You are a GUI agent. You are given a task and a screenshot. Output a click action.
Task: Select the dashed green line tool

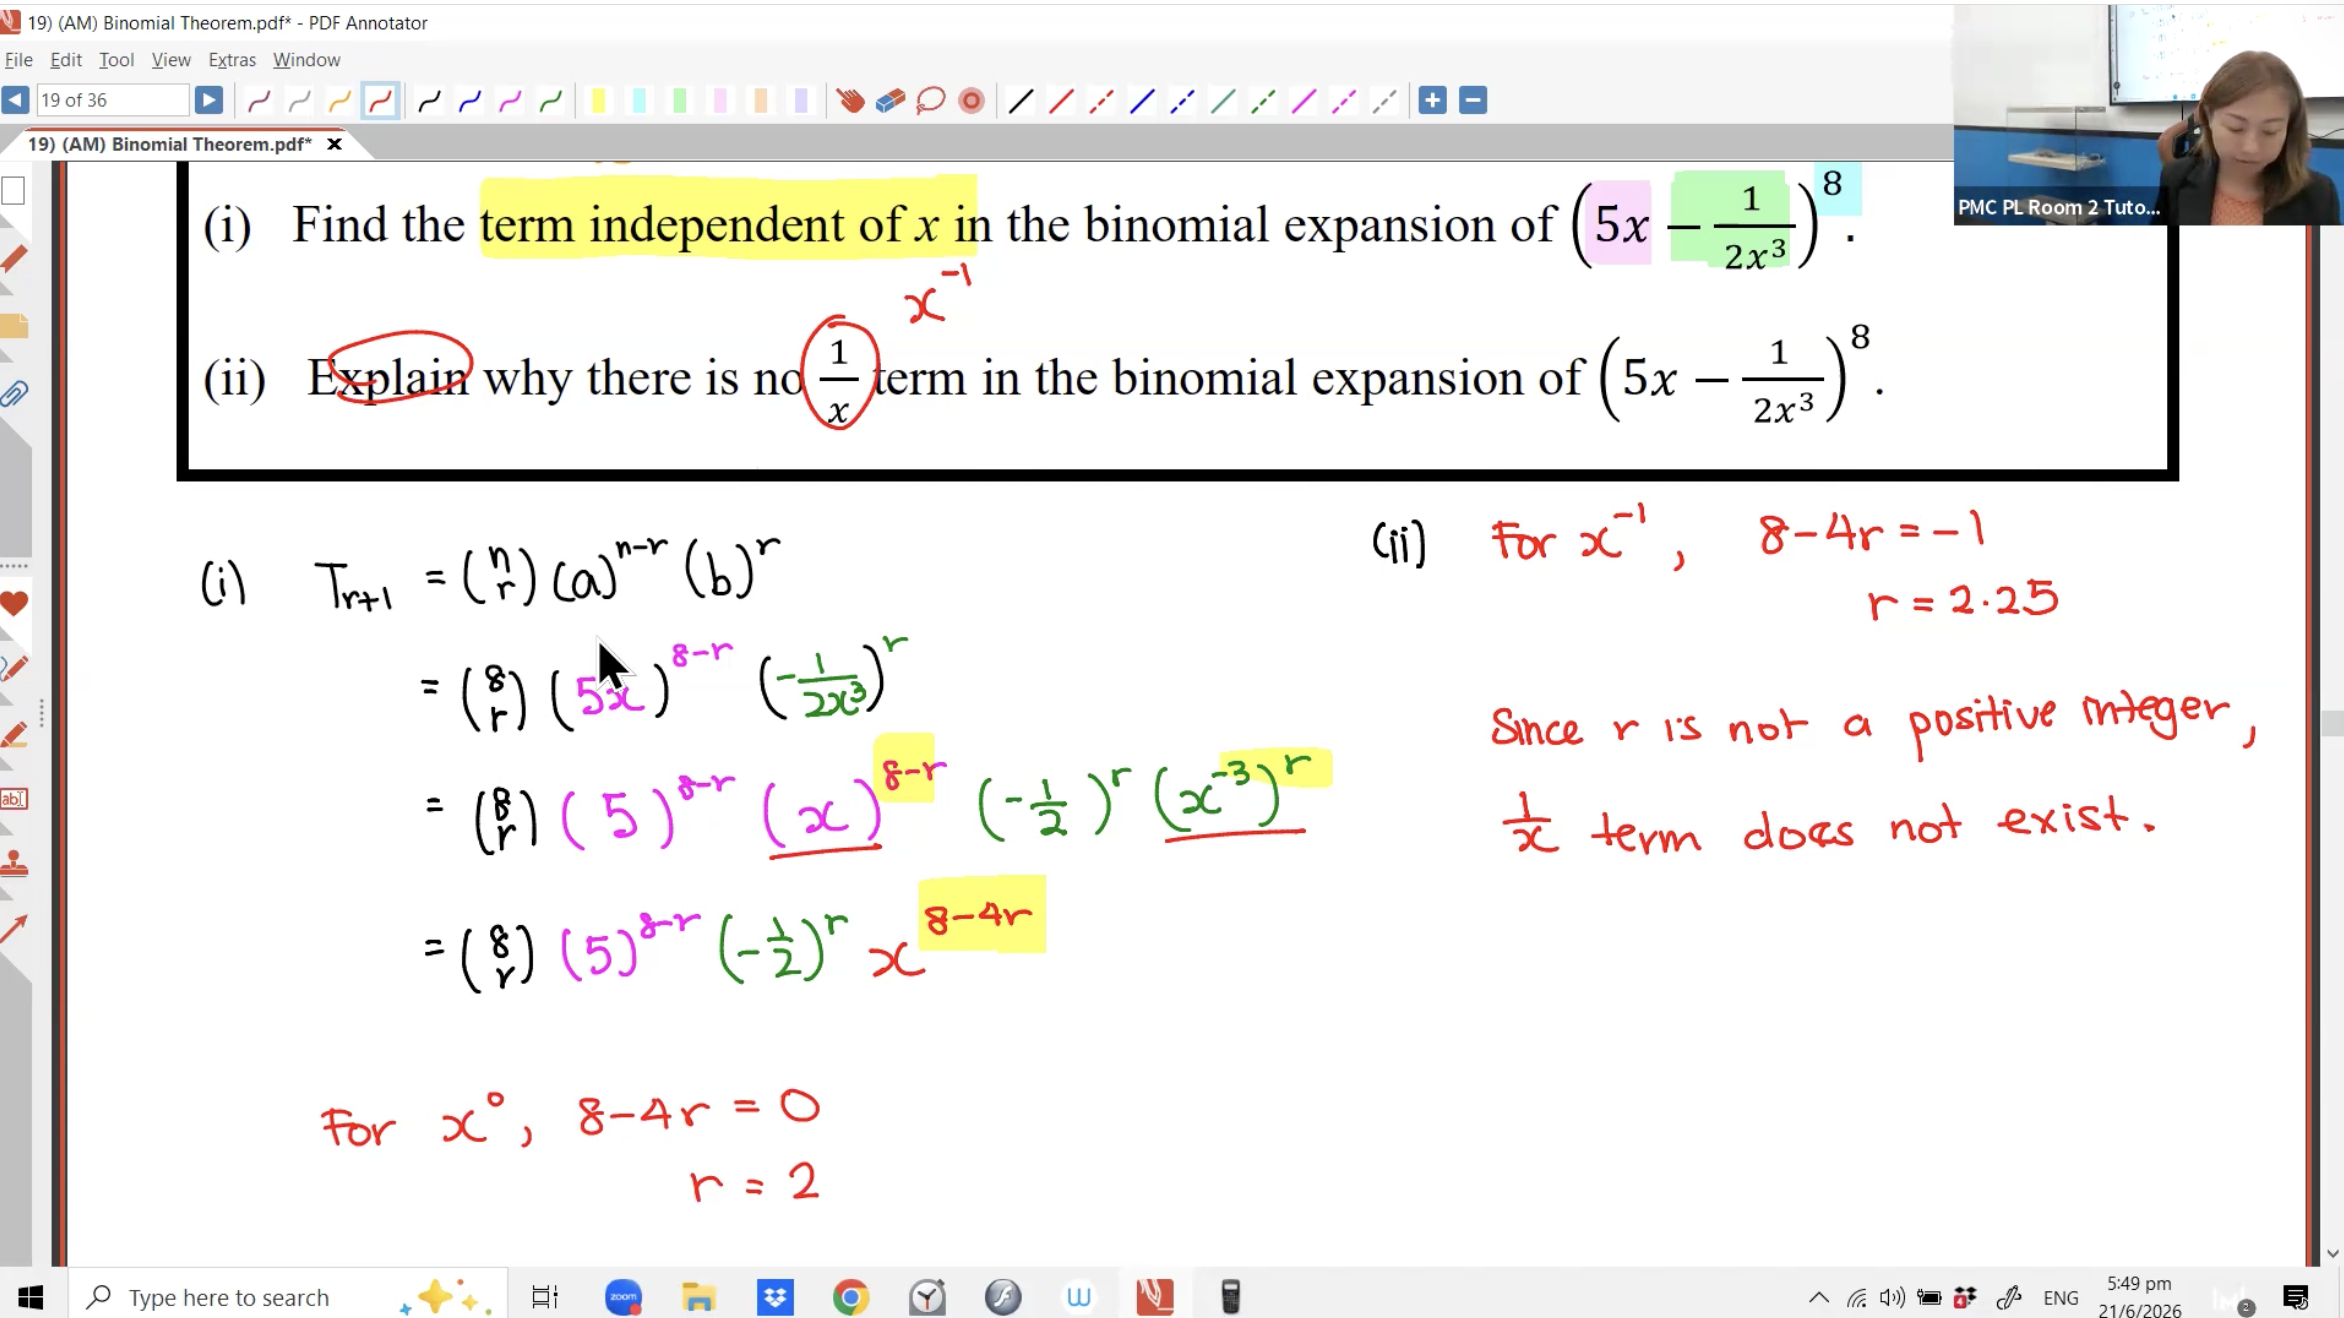pos(1263,100)
